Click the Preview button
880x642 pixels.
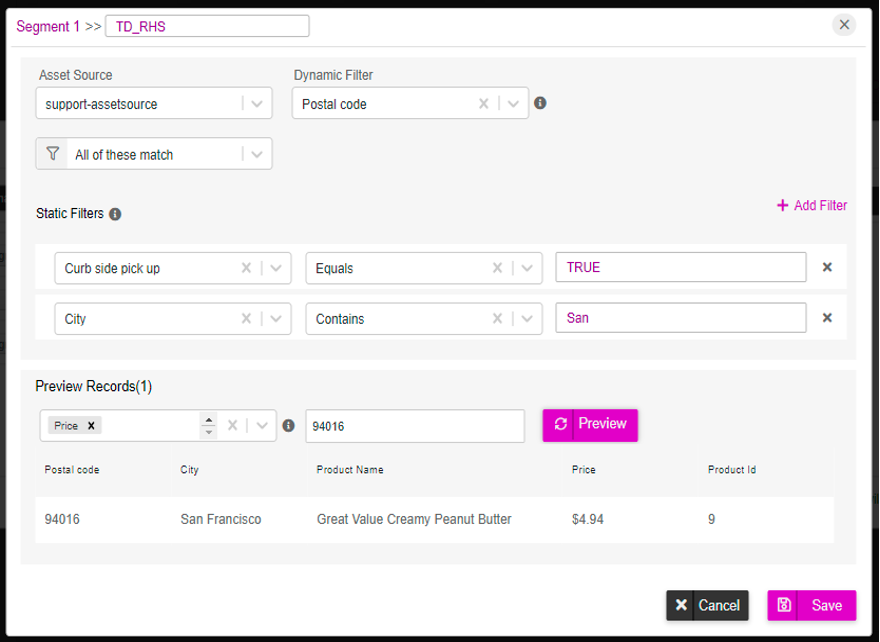tap(590, 425)
